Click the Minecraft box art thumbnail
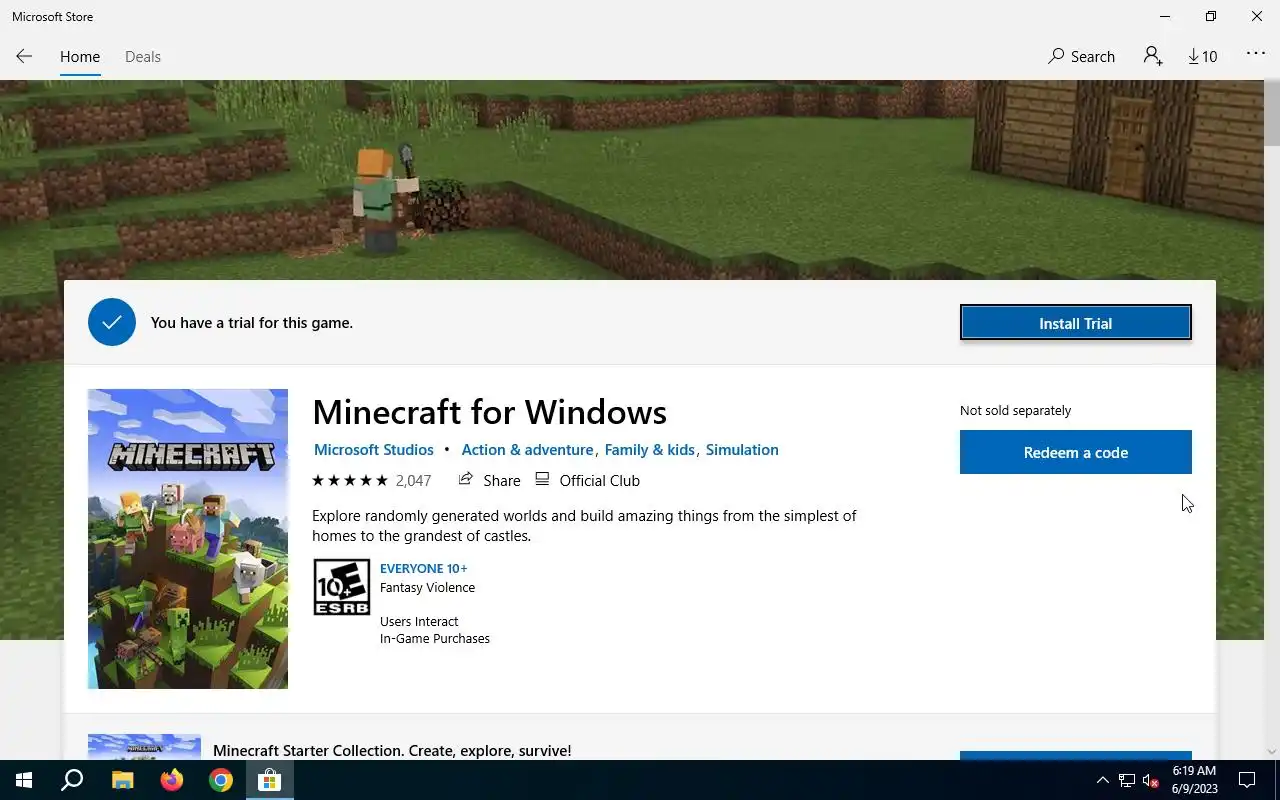Viewport: 1280px width, 800px height. point(188,539)
